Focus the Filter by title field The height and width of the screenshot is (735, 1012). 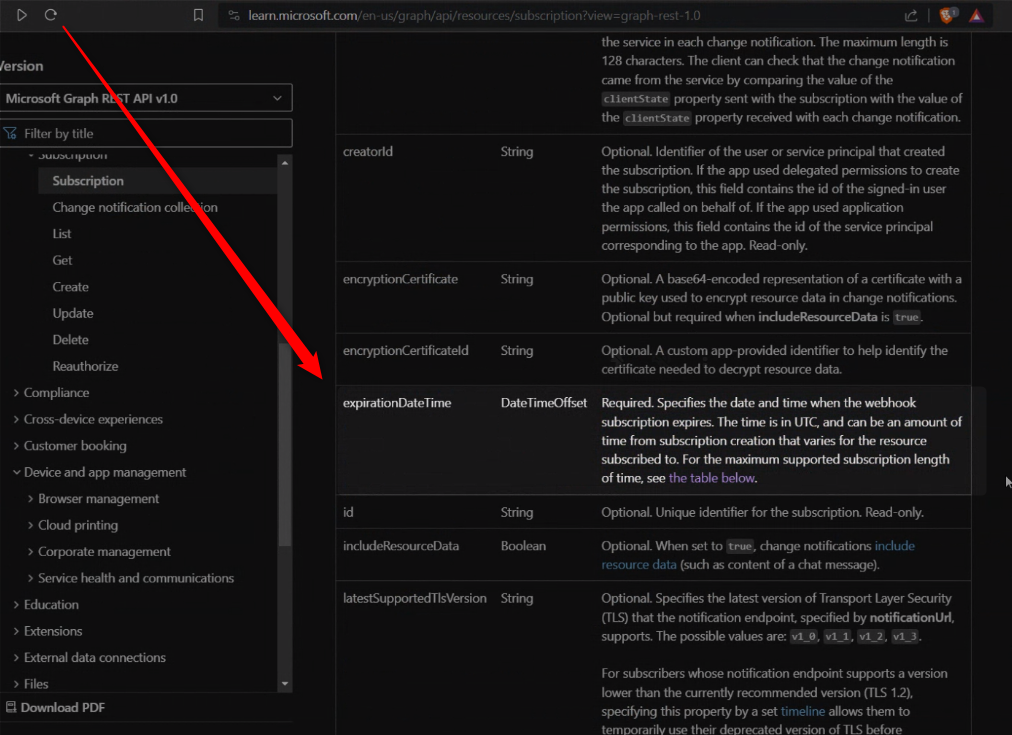pyautogui.click(x=146, y=134)
